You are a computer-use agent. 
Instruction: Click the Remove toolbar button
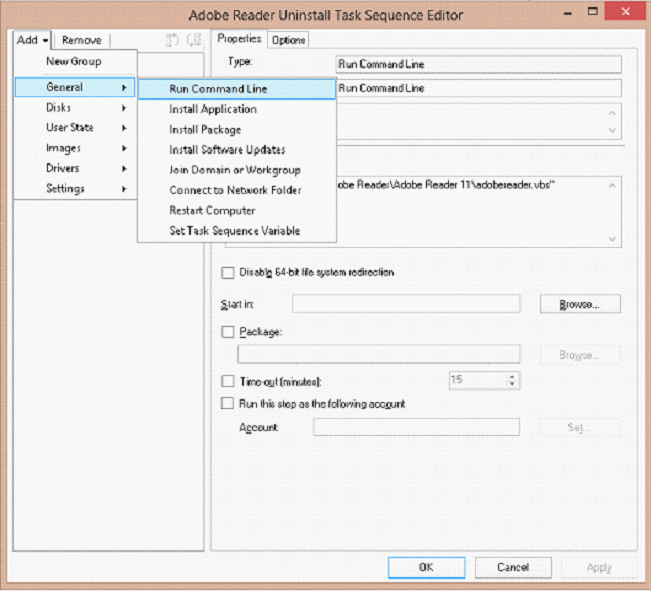[81, 40]
